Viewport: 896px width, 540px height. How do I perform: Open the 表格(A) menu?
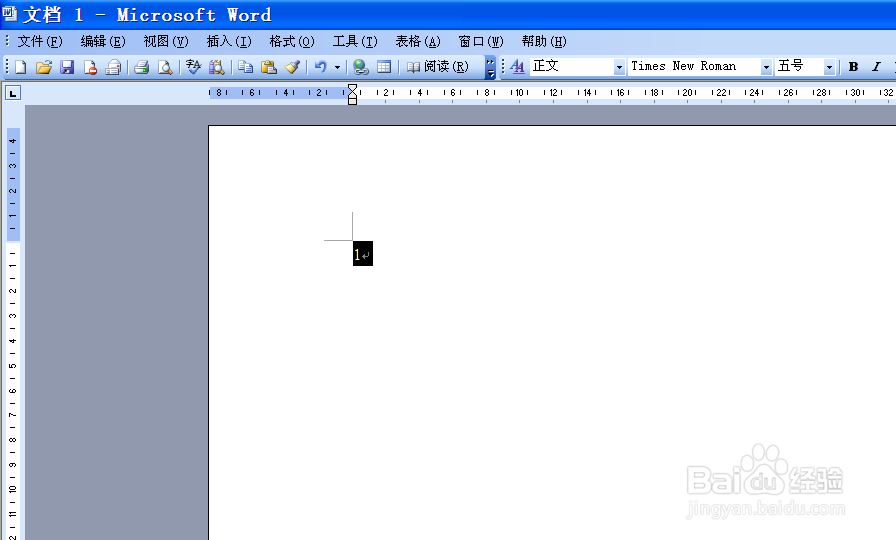point(418,42)
